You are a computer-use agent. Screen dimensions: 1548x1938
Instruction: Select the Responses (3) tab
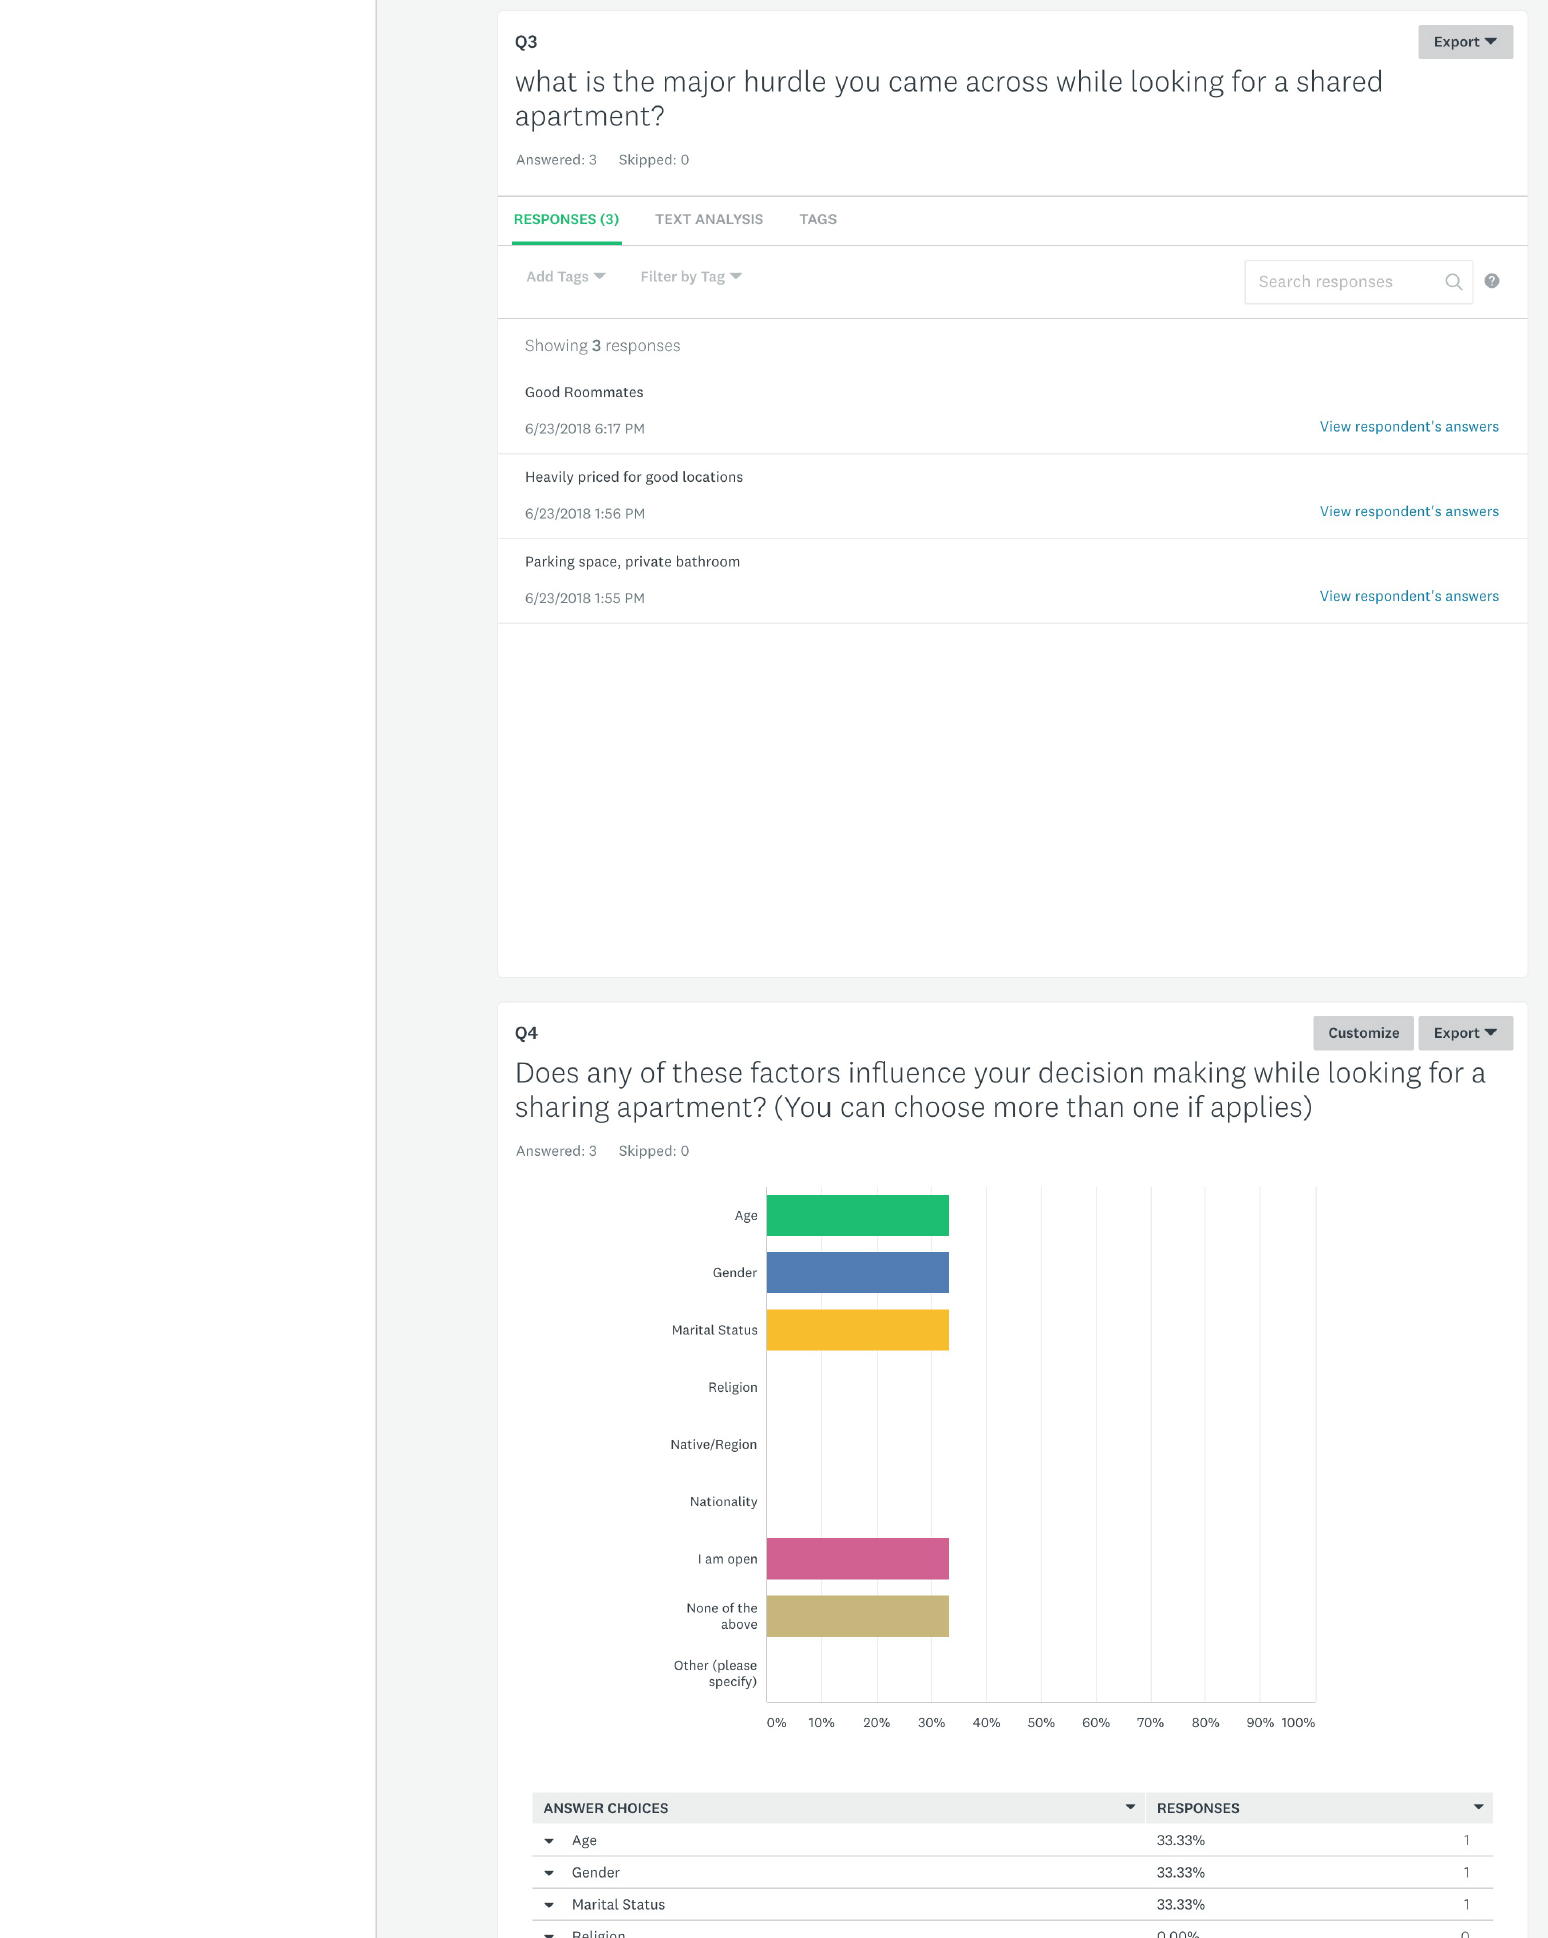[x=566, y=219]
